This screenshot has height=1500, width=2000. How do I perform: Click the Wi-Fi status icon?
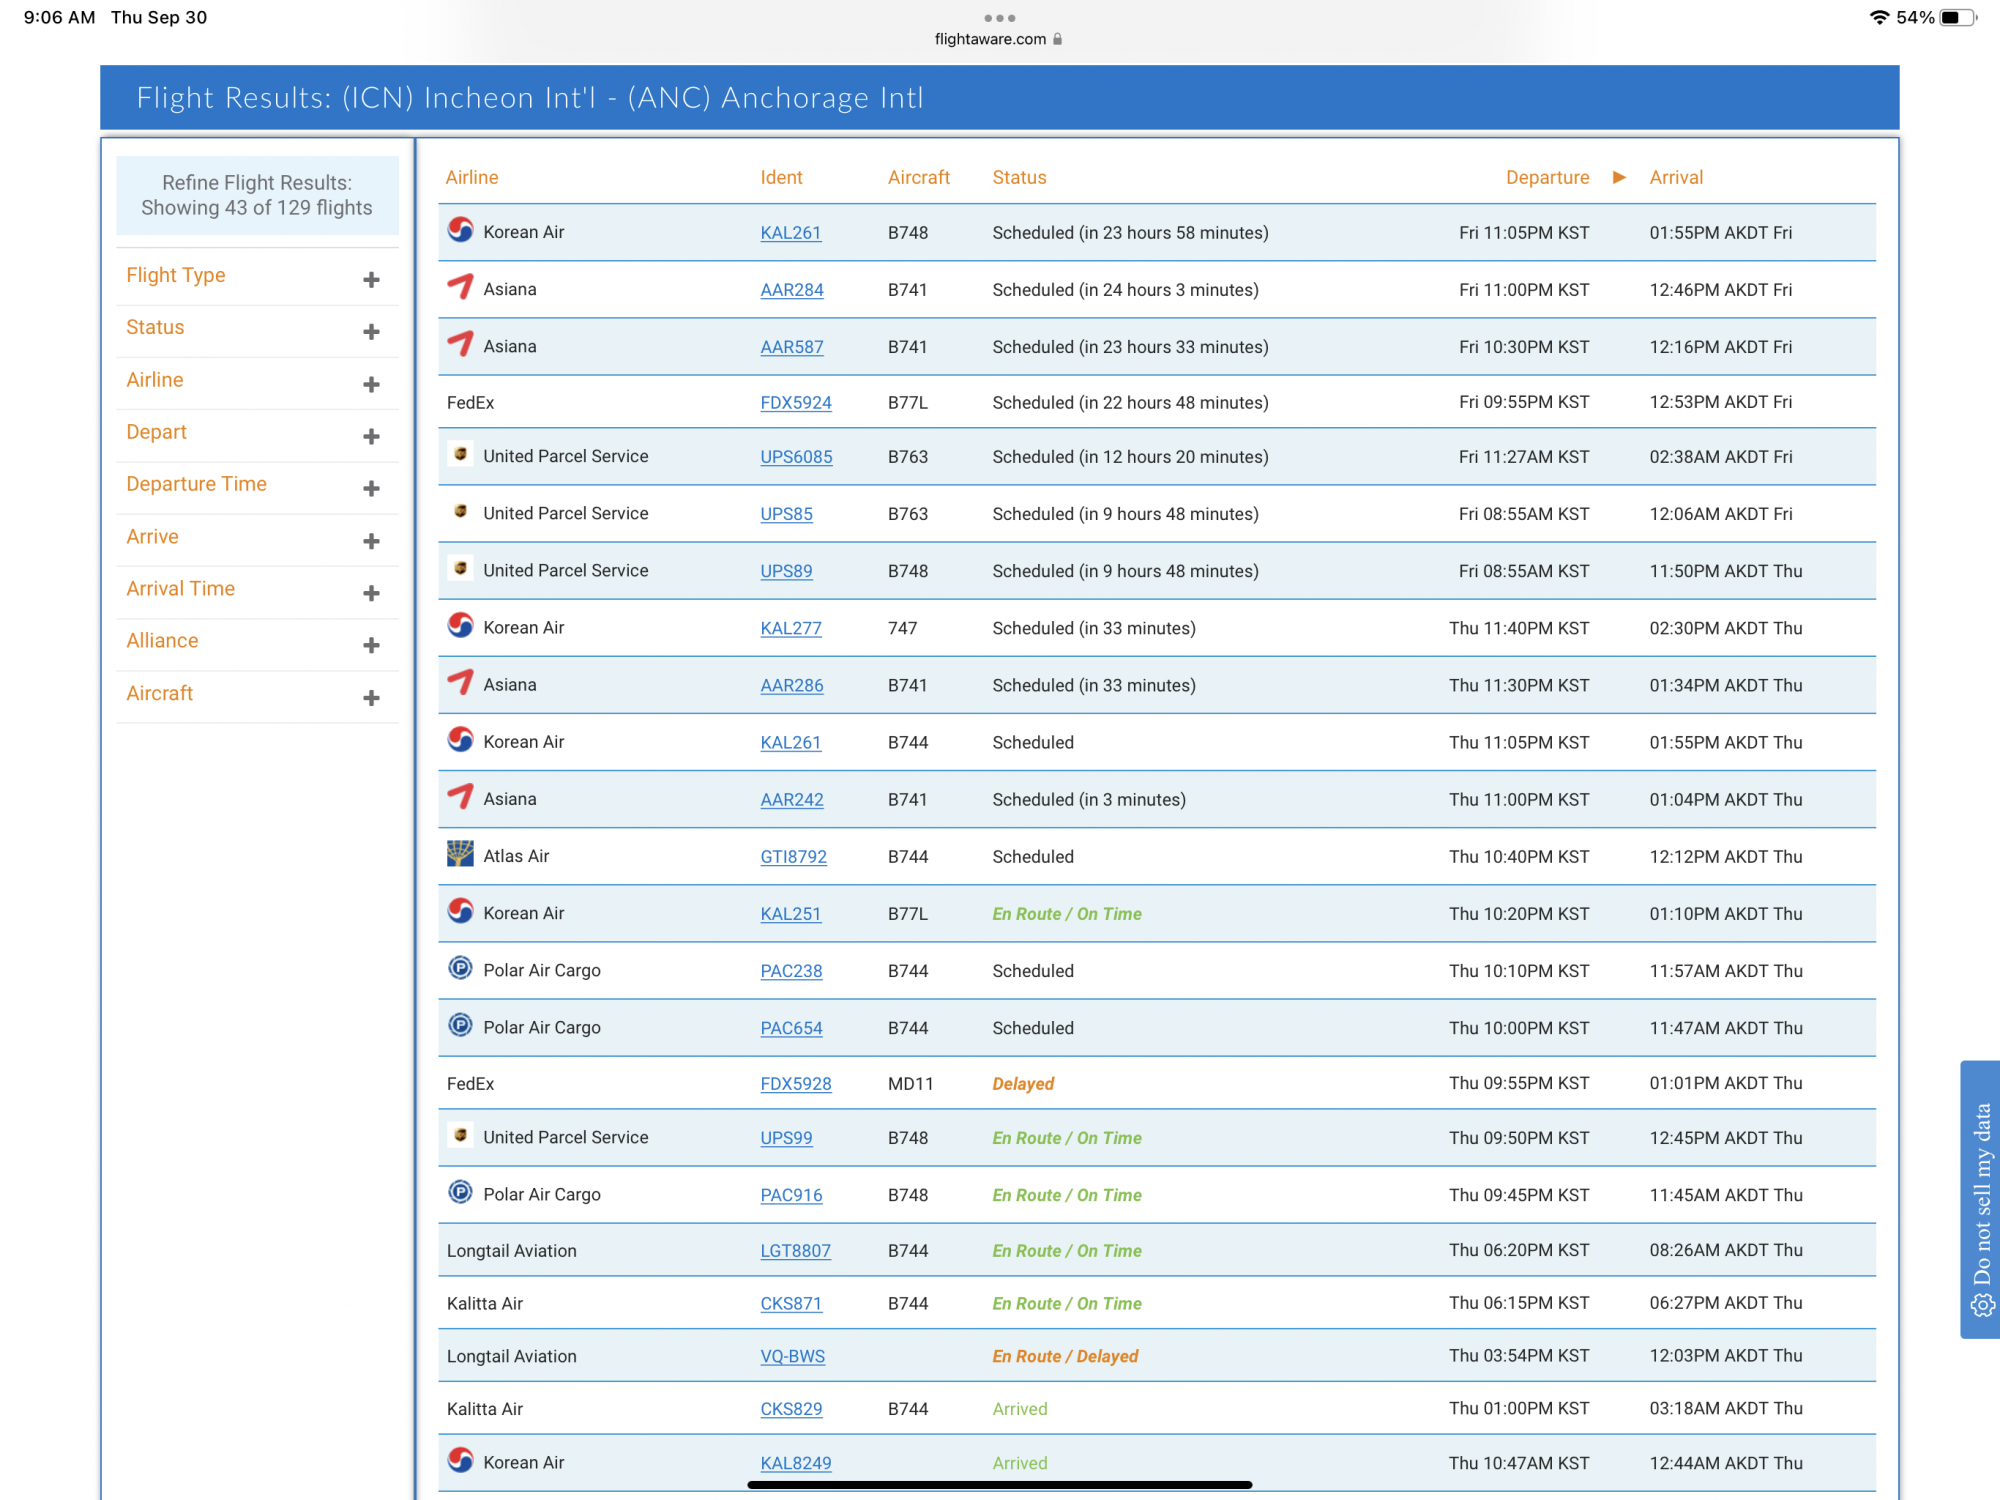(x=1879, y=17)
